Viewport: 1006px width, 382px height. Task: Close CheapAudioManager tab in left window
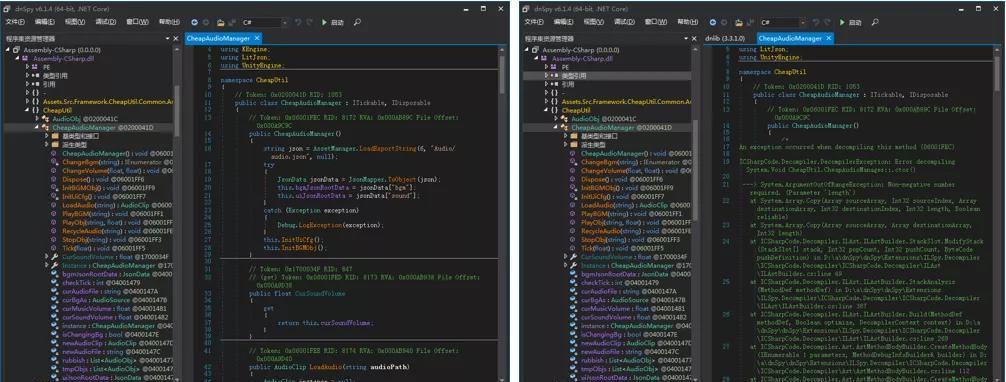coord(256,39)
